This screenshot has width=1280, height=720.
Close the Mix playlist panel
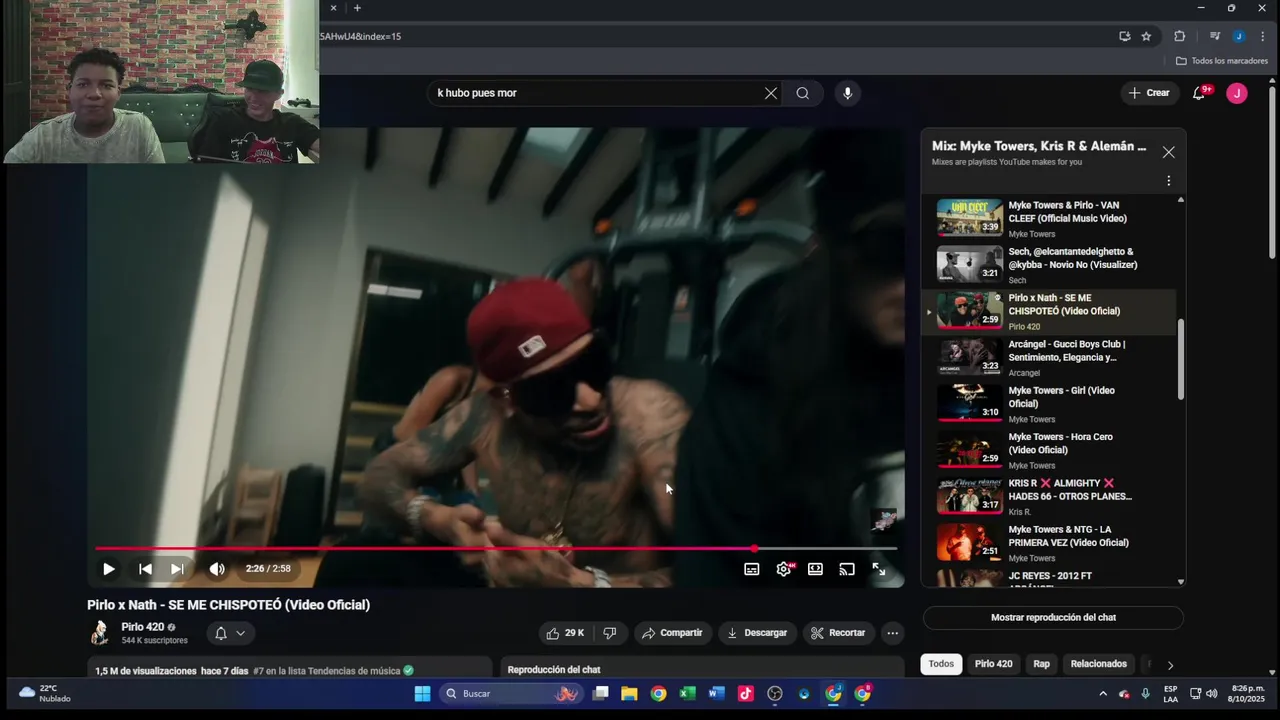(x=1168, y=152)
